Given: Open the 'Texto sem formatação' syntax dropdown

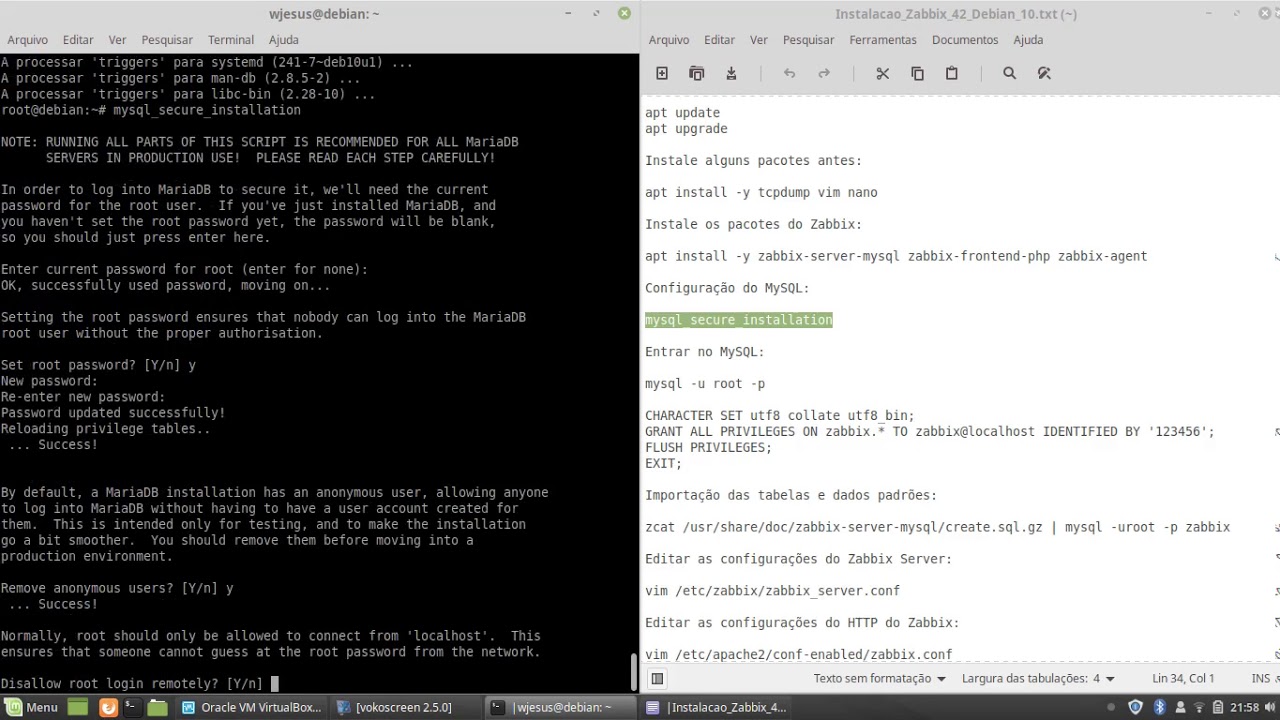Looking at the screenshot, I should tap(879, 679).
